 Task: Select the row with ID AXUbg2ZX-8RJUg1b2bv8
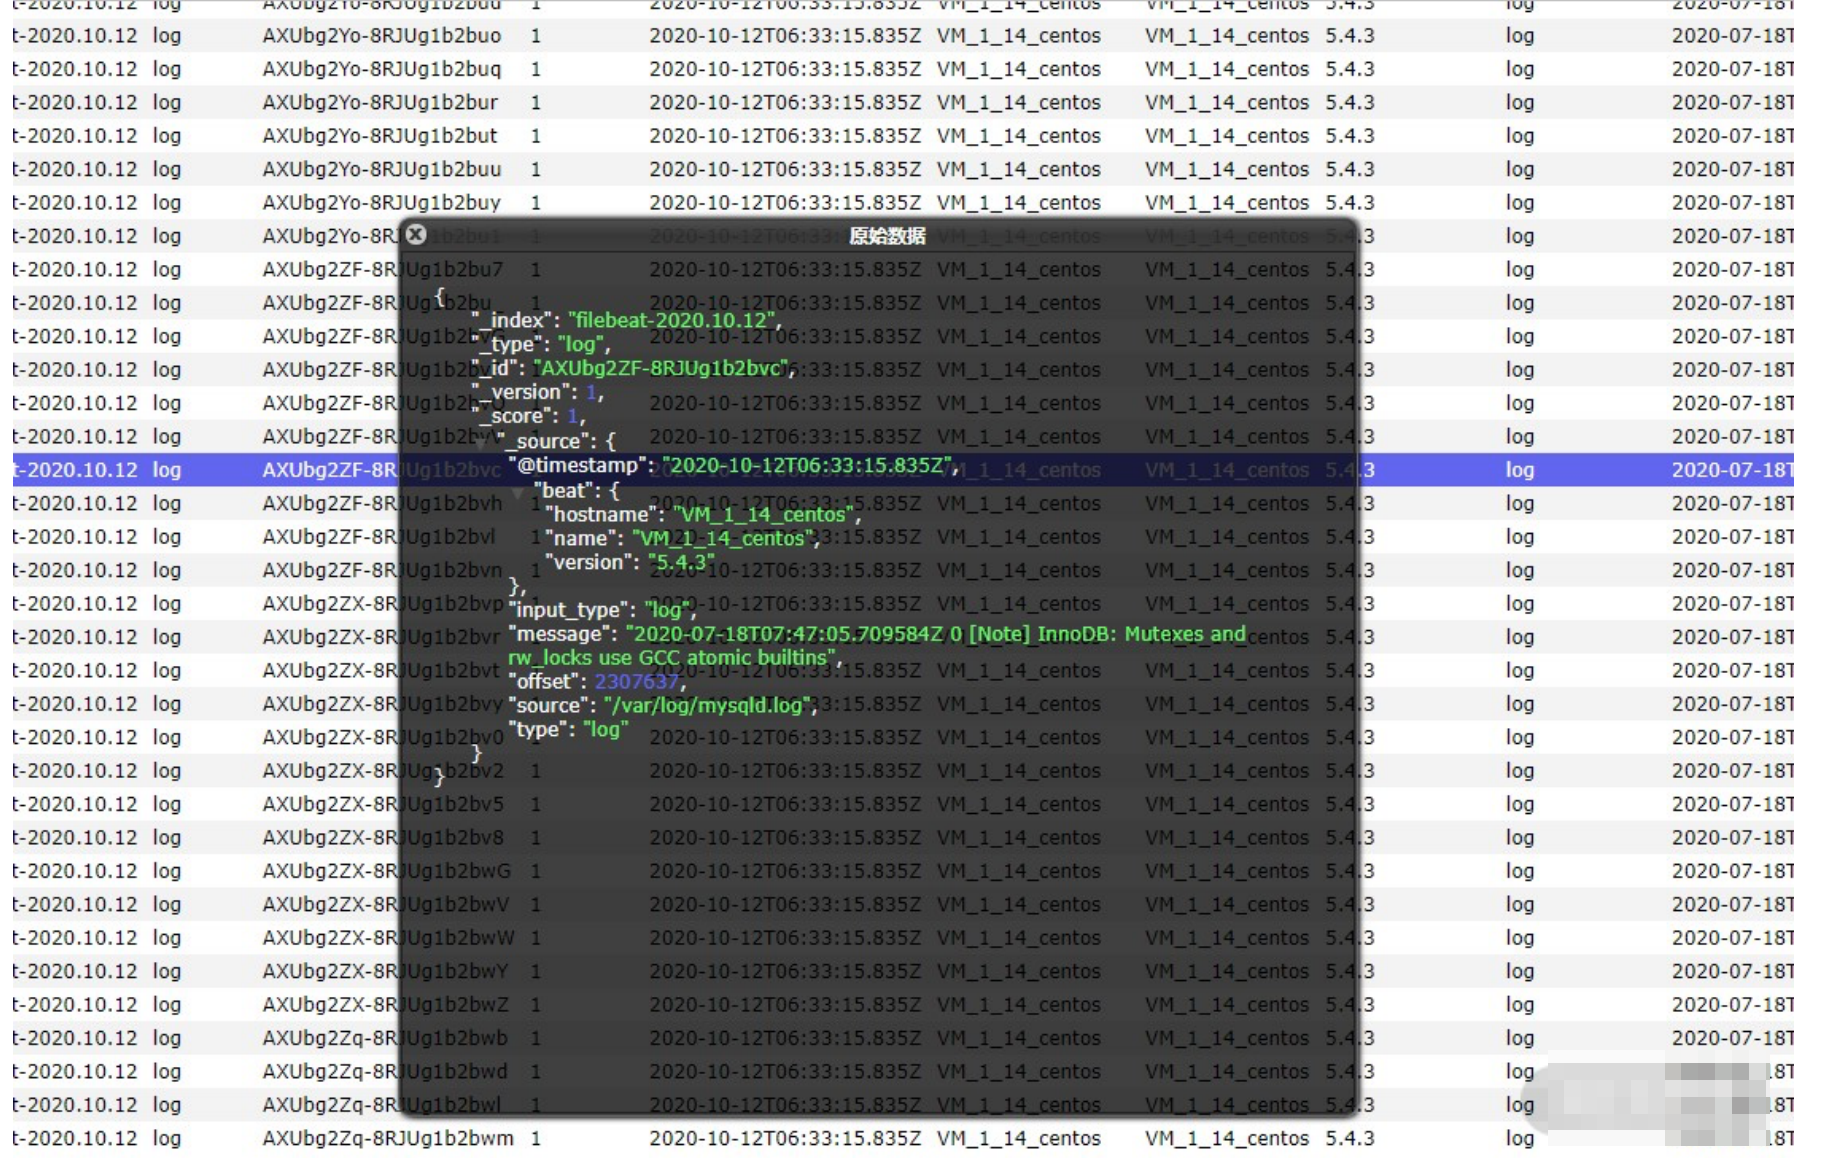(x=903, y=838)
